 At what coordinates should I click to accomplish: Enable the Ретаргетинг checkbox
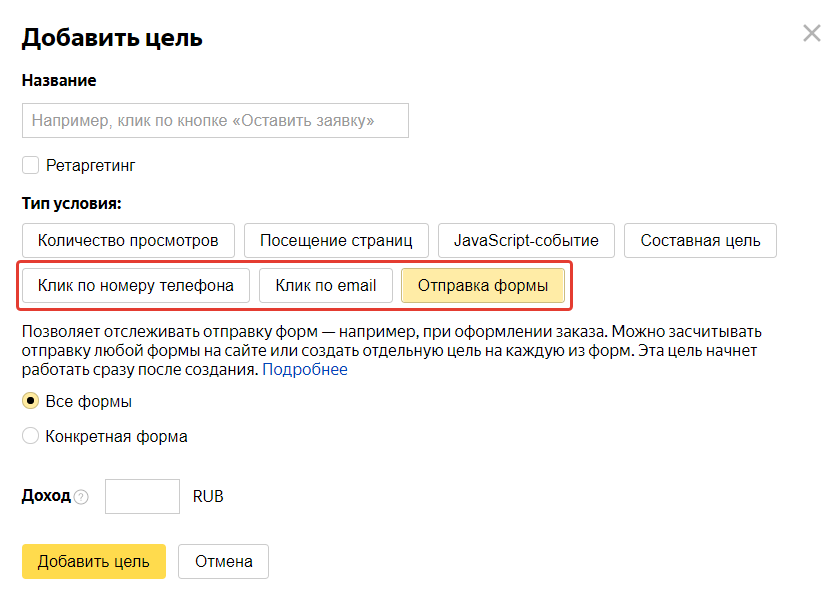30,165
